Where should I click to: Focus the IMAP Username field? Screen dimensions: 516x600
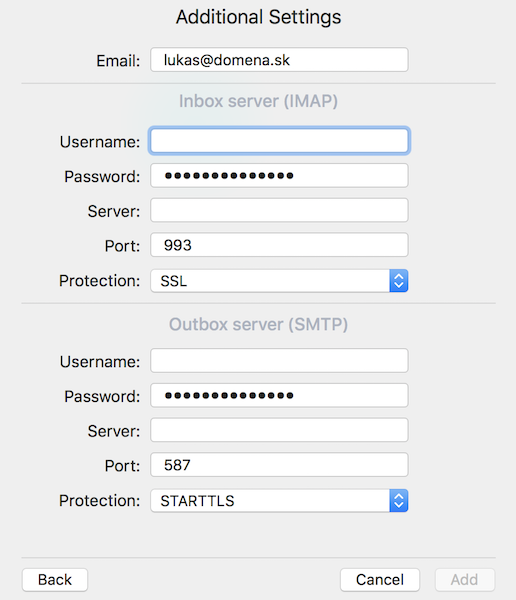(x=279, y=141)
